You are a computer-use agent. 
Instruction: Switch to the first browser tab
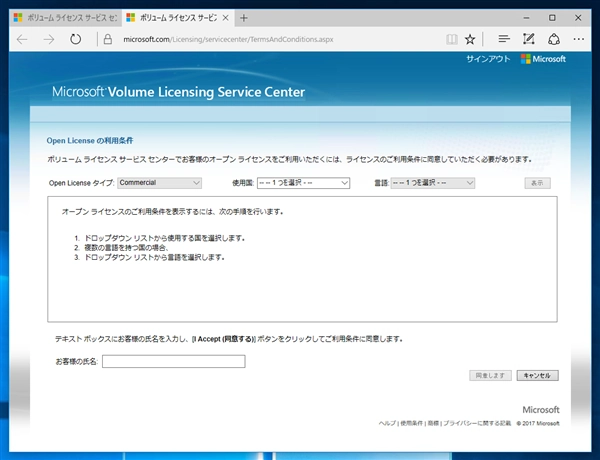[x=65, y=18]
